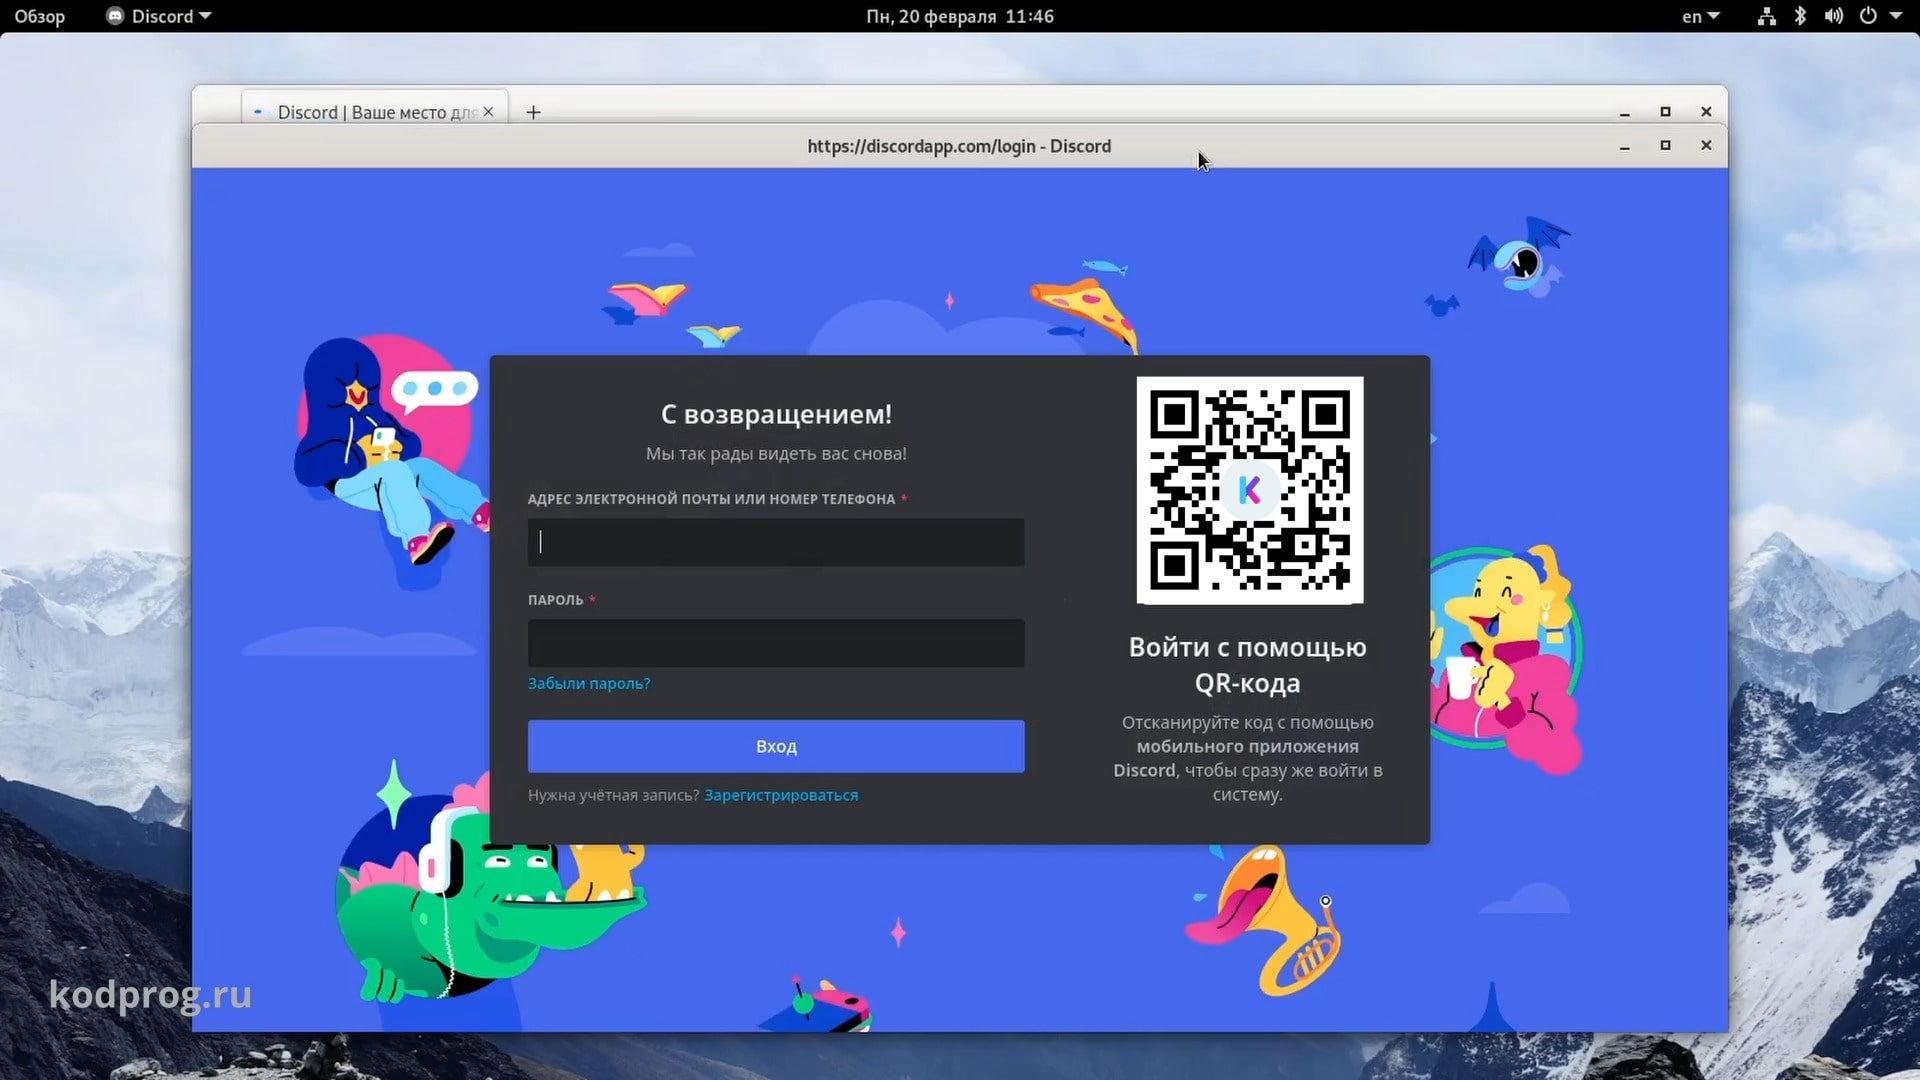The image size is (1920, 1080).
Task: Open the 'Обзор' activities overview
Action: [x=40, y=16]
